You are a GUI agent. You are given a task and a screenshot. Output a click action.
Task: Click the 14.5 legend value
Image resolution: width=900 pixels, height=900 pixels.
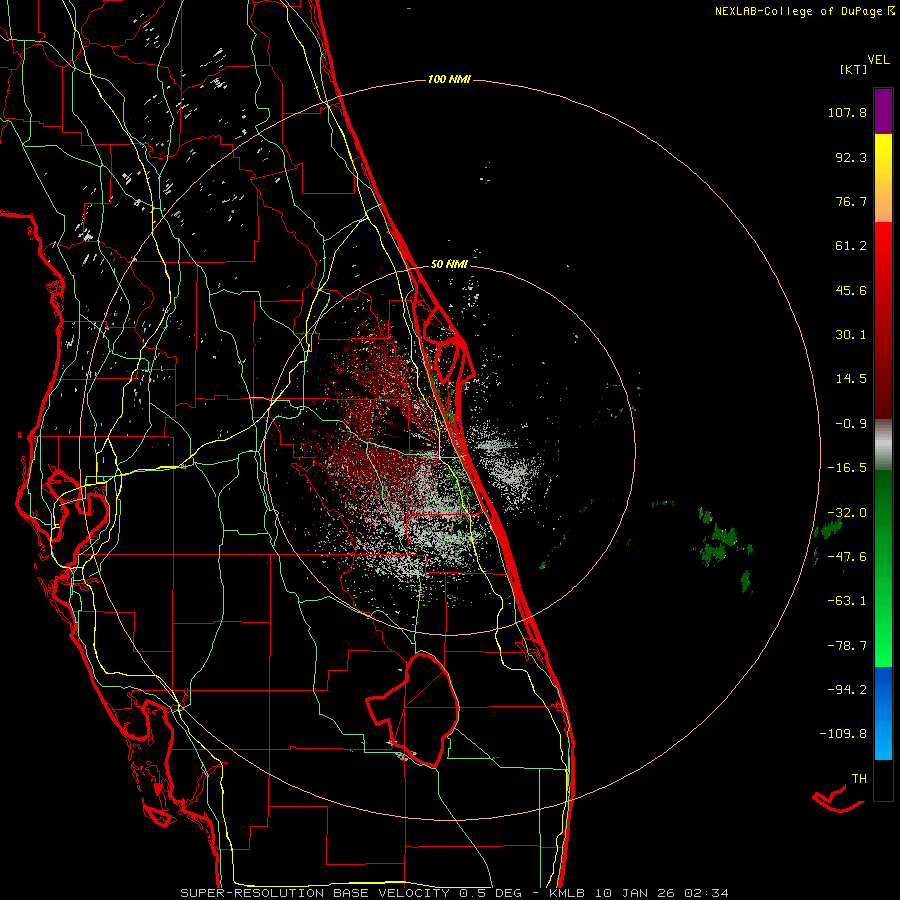click(851, 379)
